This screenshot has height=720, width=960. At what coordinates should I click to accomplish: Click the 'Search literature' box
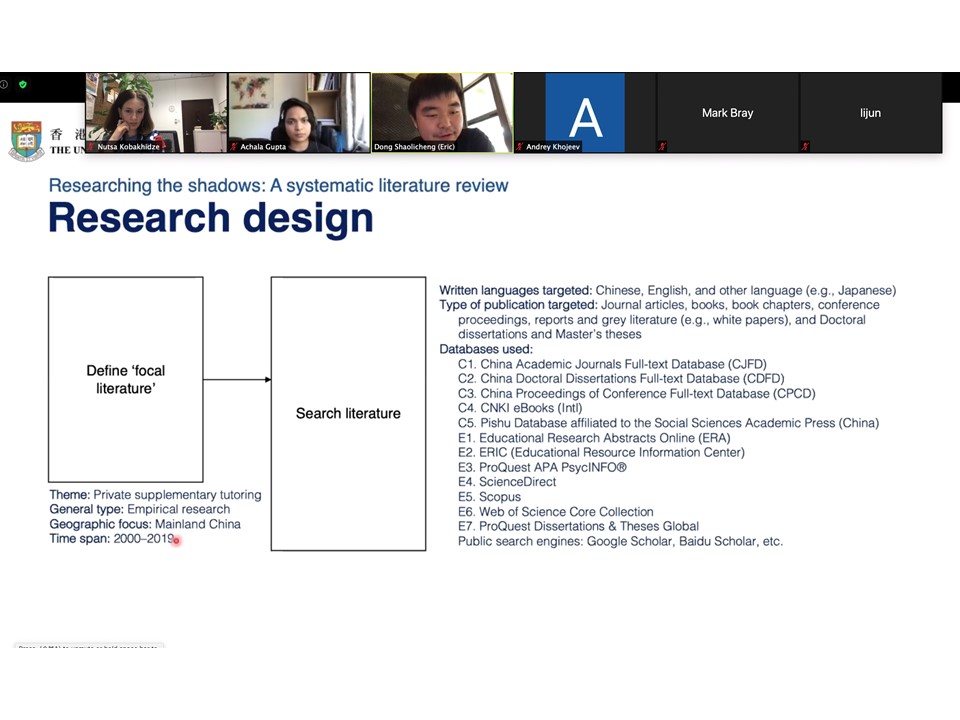pyautogui.click(x=348, y=413)
